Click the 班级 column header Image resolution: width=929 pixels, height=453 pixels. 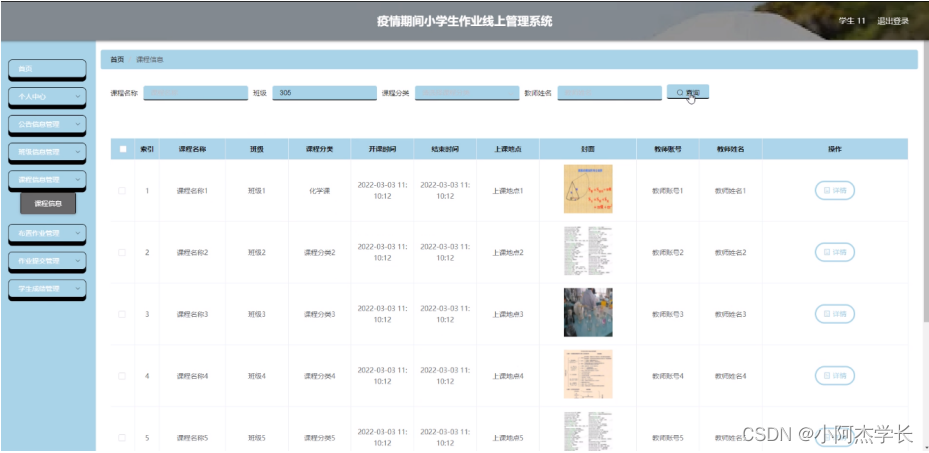257,149
